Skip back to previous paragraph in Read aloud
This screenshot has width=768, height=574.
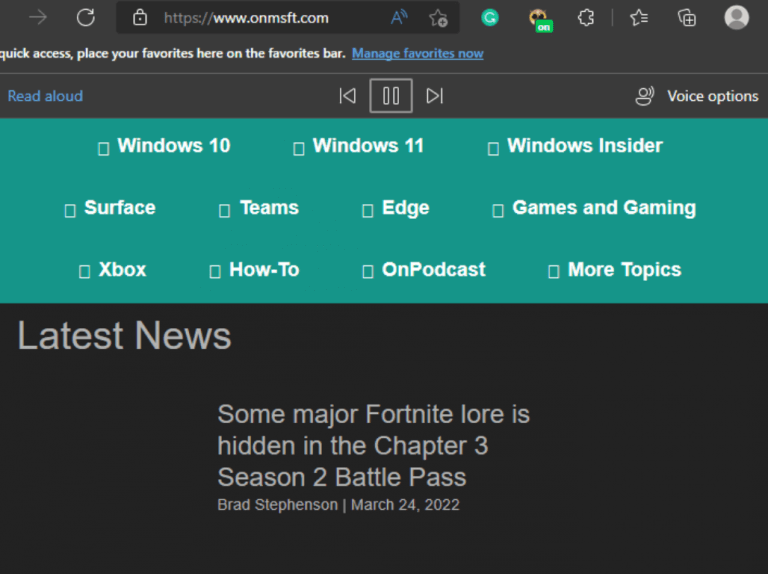[x=347, y=96]
